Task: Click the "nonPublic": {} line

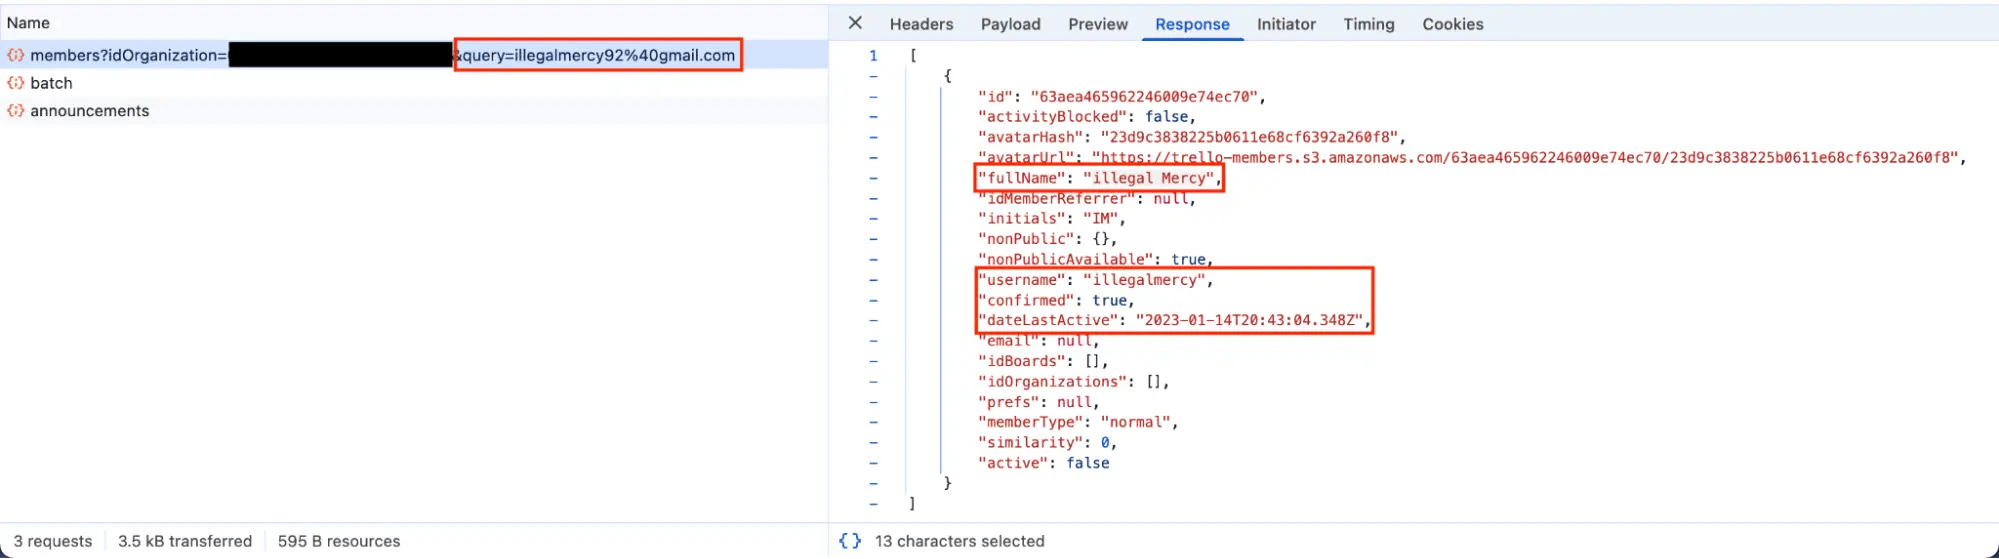Action: [1047, 239]
